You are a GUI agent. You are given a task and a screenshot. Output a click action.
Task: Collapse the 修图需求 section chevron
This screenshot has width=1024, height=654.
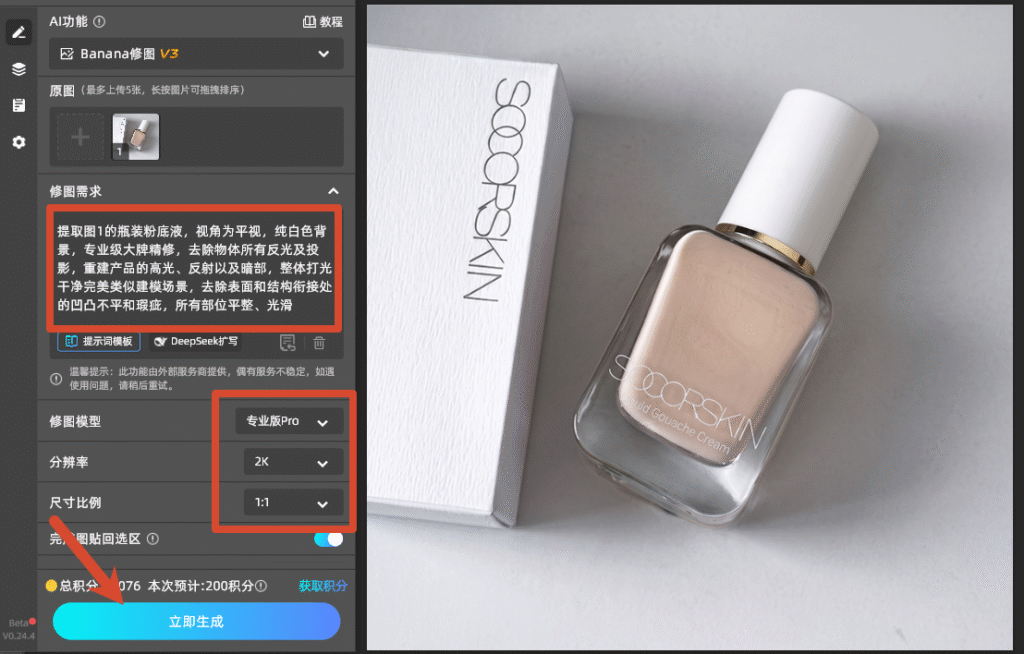tap(333, 191)
